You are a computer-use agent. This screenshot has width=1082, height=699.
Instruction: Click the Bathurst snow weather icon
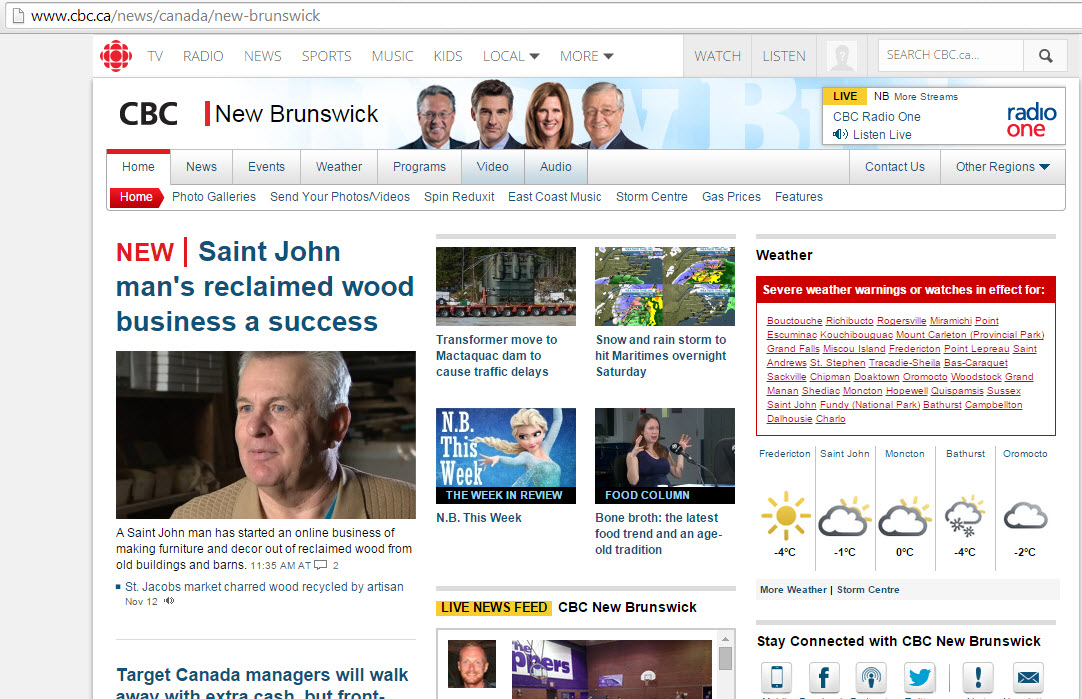point(965,516)
